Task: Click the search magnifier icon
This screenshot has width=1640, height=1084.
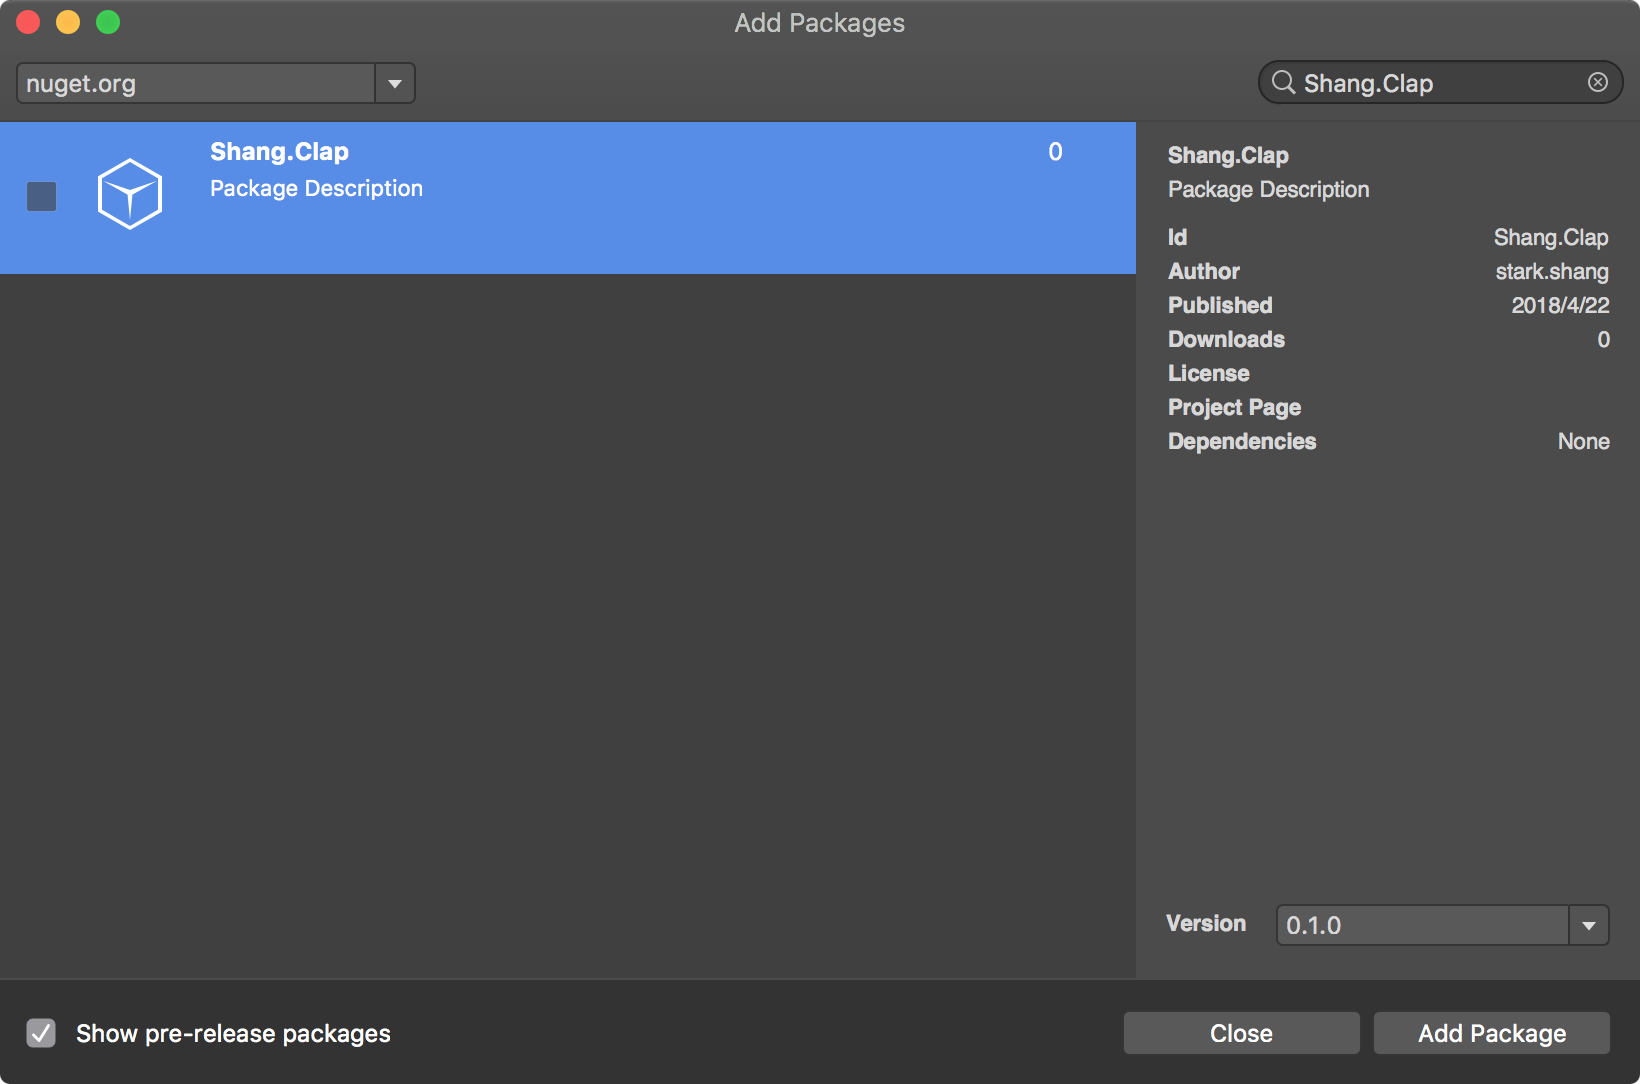Action: tap(1283, 82)
